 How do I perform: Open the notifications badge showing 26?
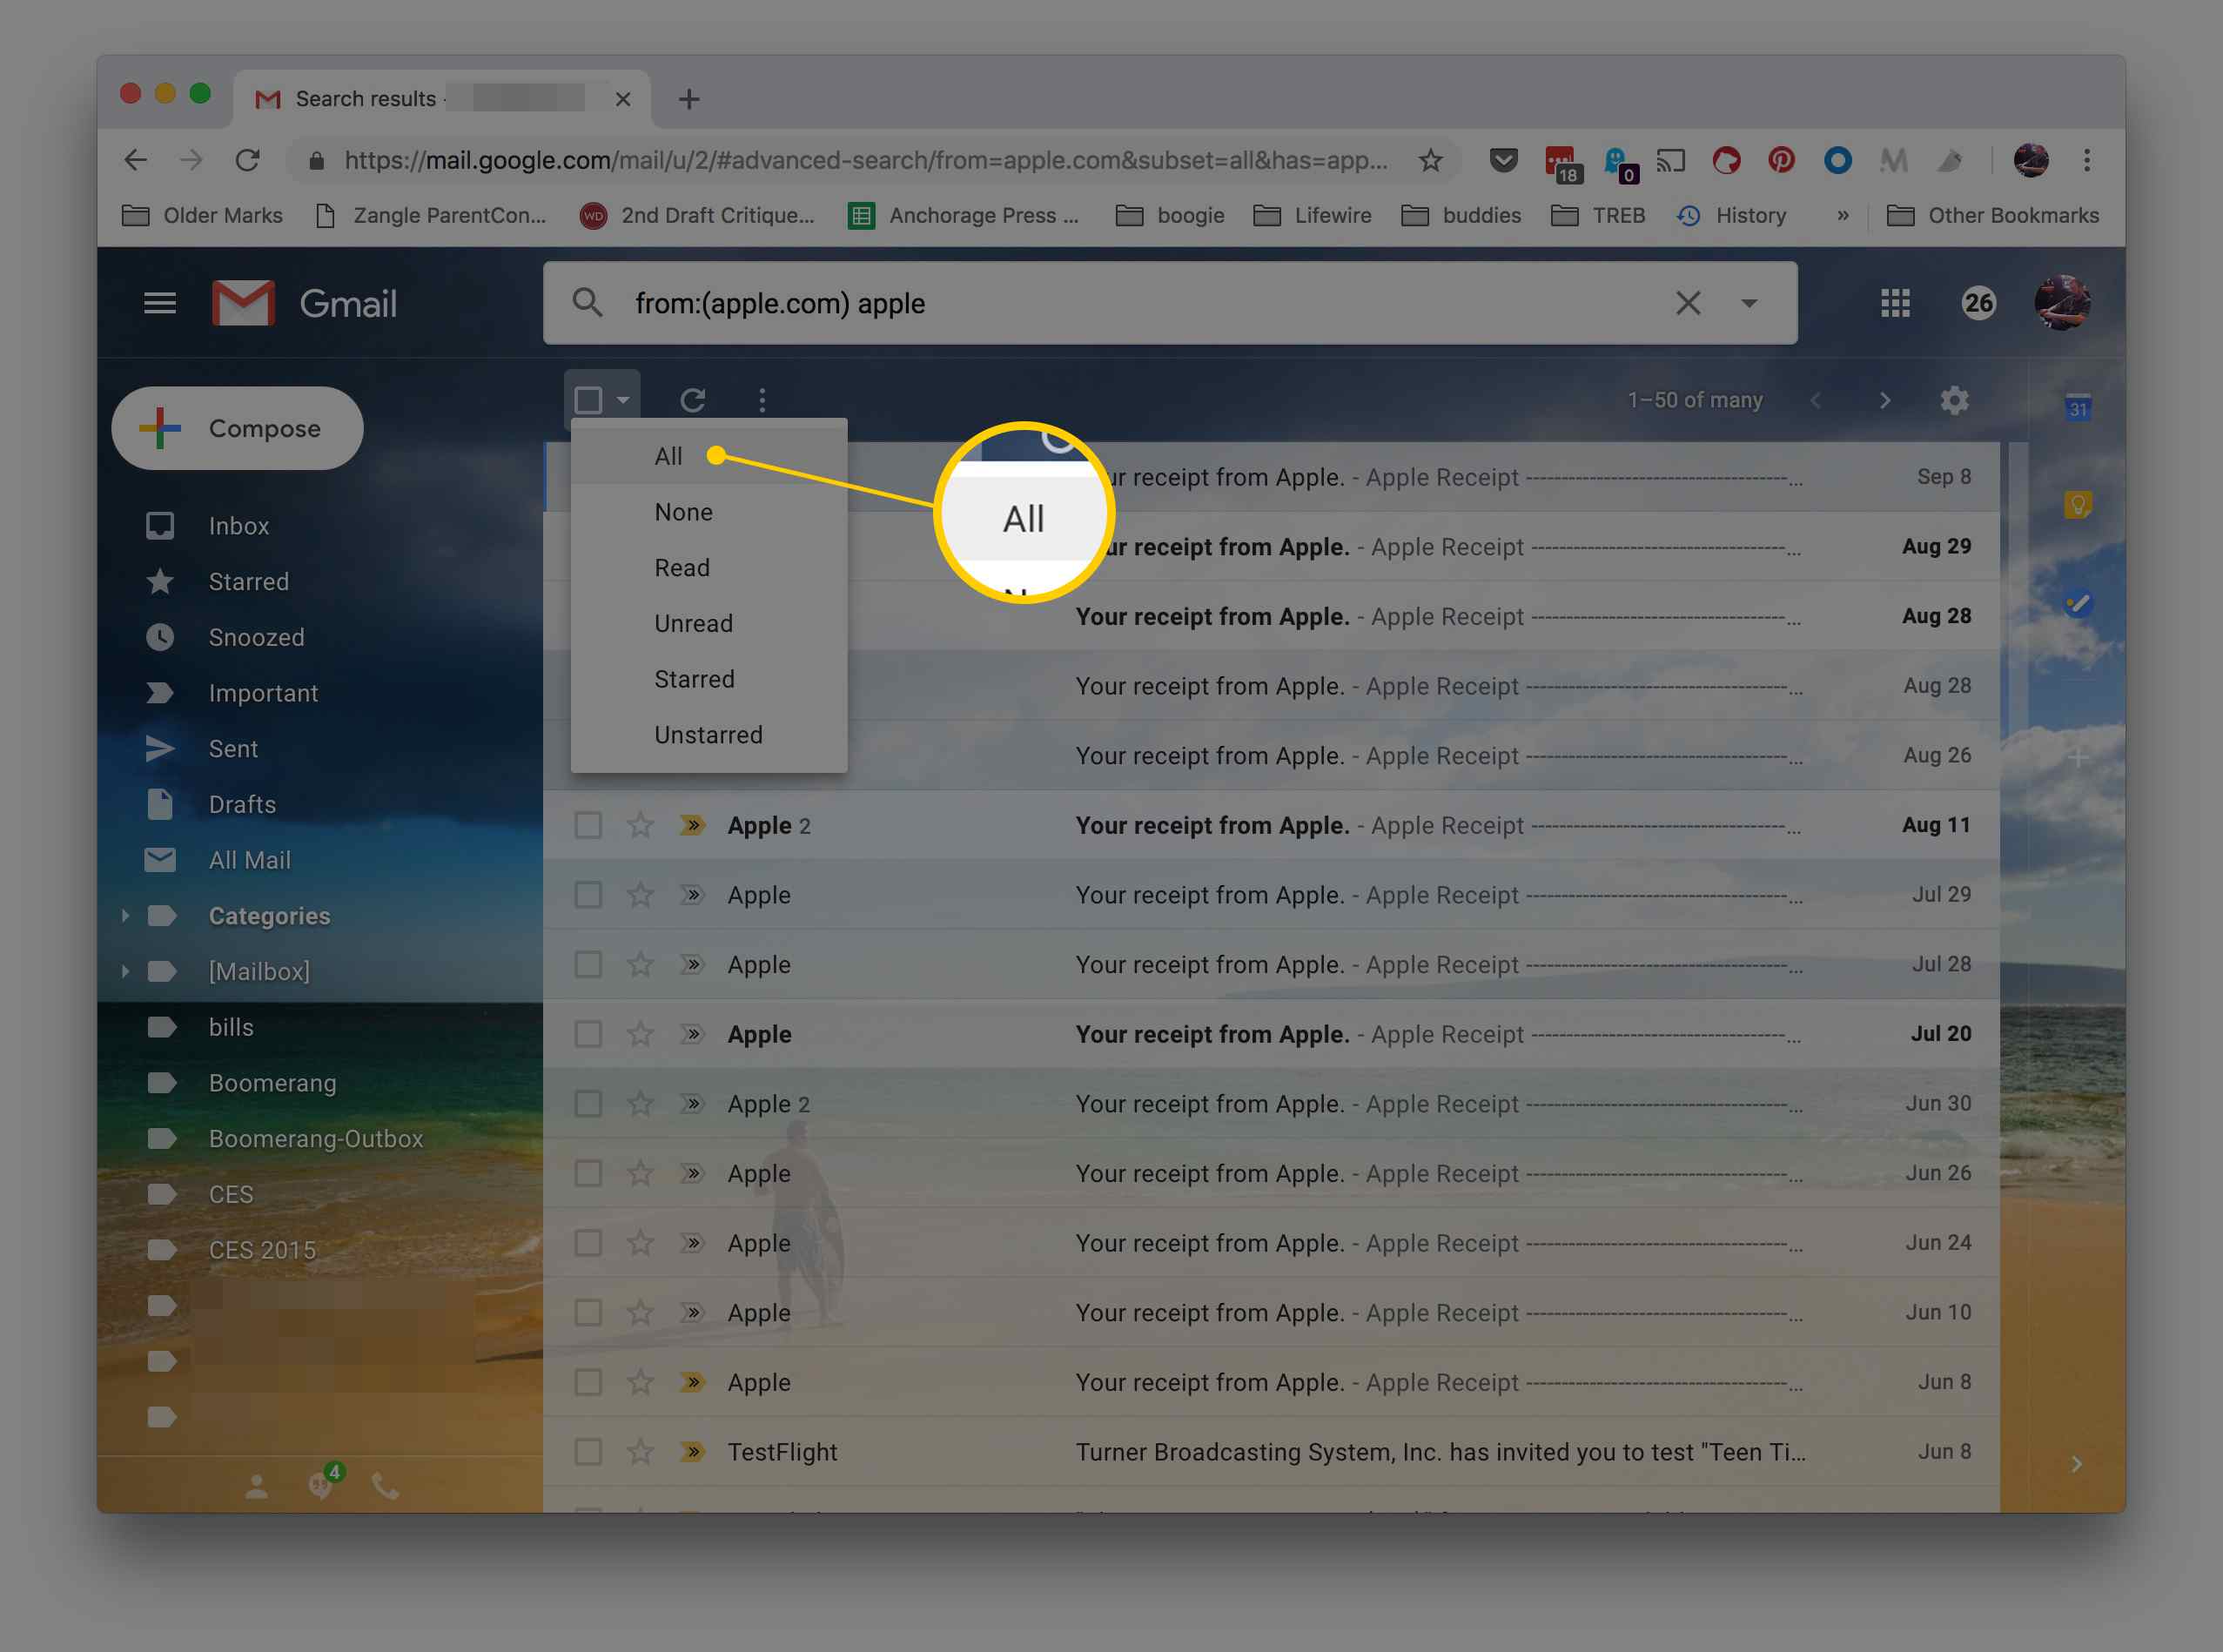pyautogui.click(x=1978, y=303)
